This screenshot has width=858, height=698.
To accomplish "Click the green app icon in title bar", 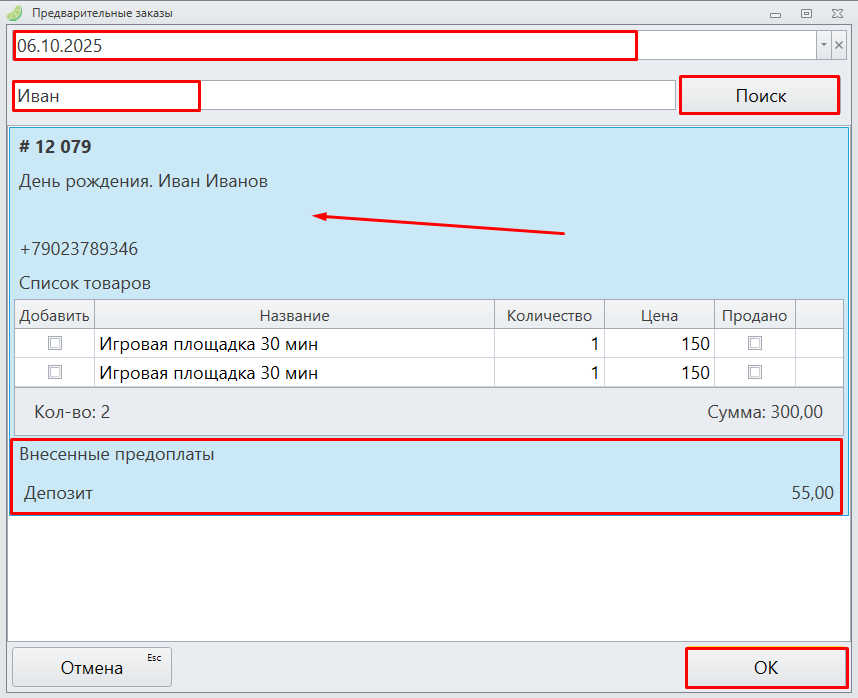I will pos(15,13).
